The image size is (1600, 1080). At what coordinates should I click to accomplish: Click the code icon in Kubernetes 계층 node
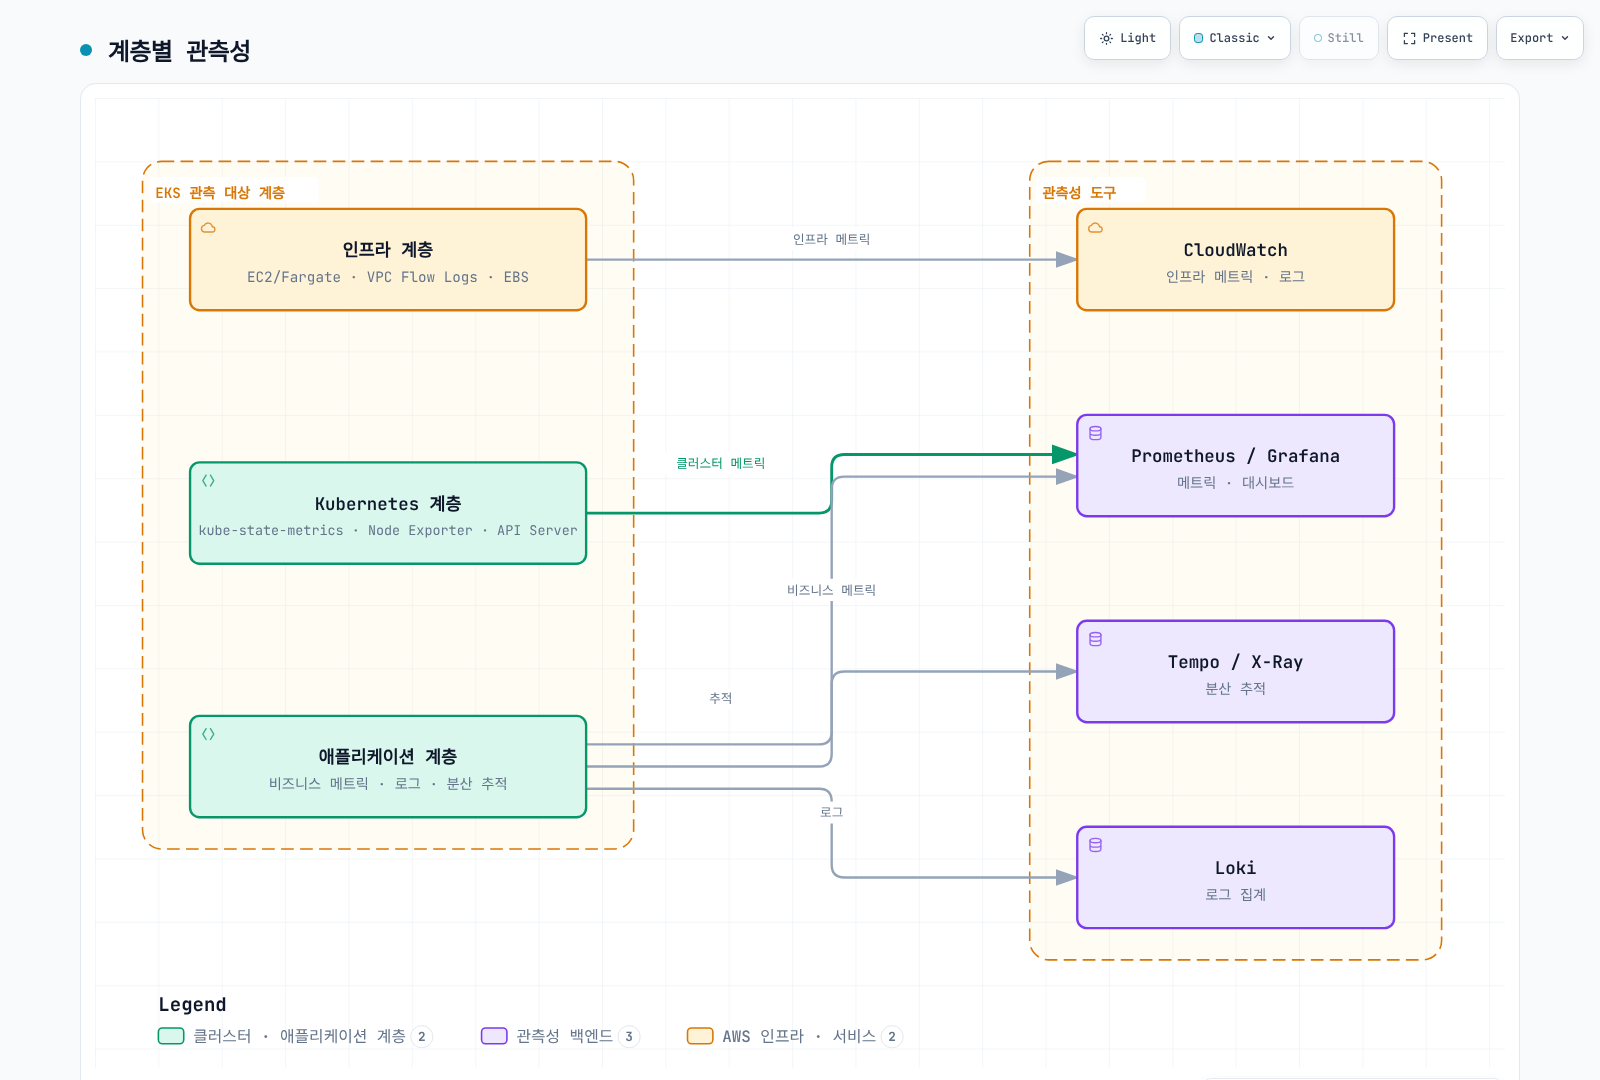click(x=208, y=481)
